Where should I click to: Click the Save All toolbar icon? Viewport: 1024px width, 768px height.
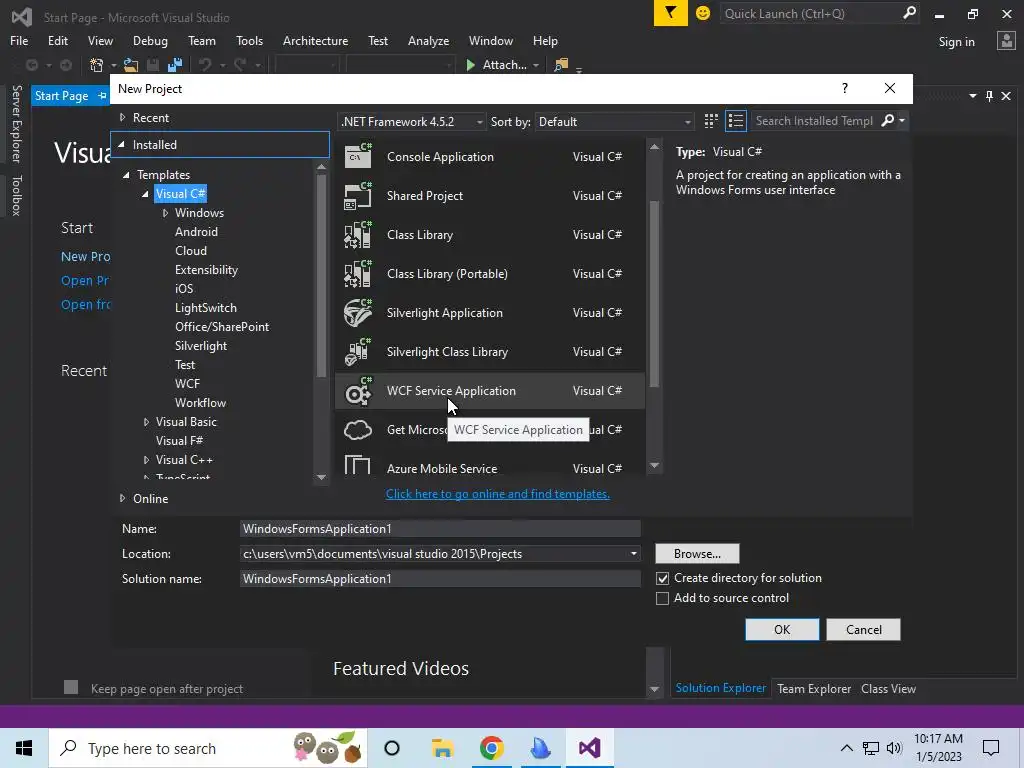174,65
